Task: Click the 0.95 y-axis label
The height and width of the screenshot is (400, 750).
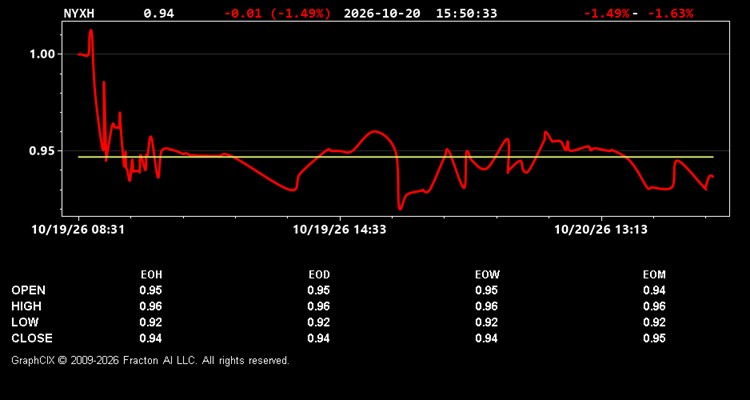Action: pos(41,151)
